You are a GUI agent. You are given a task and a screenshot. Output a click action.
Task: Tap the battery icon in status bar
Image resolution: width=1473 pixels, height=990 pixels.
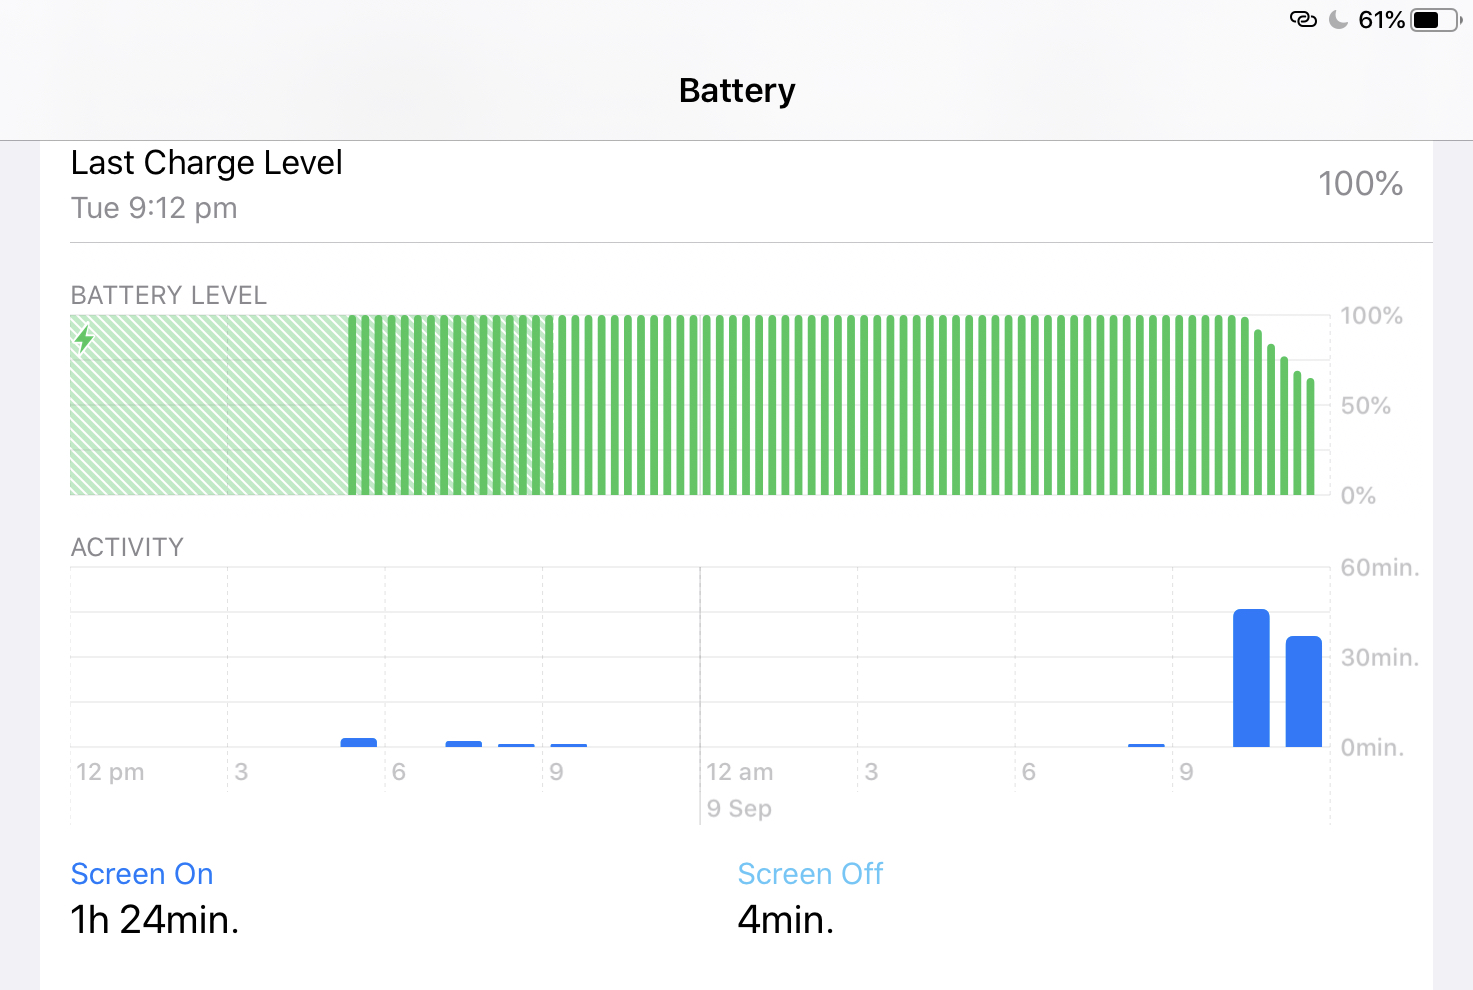(x=1436, y=20)
